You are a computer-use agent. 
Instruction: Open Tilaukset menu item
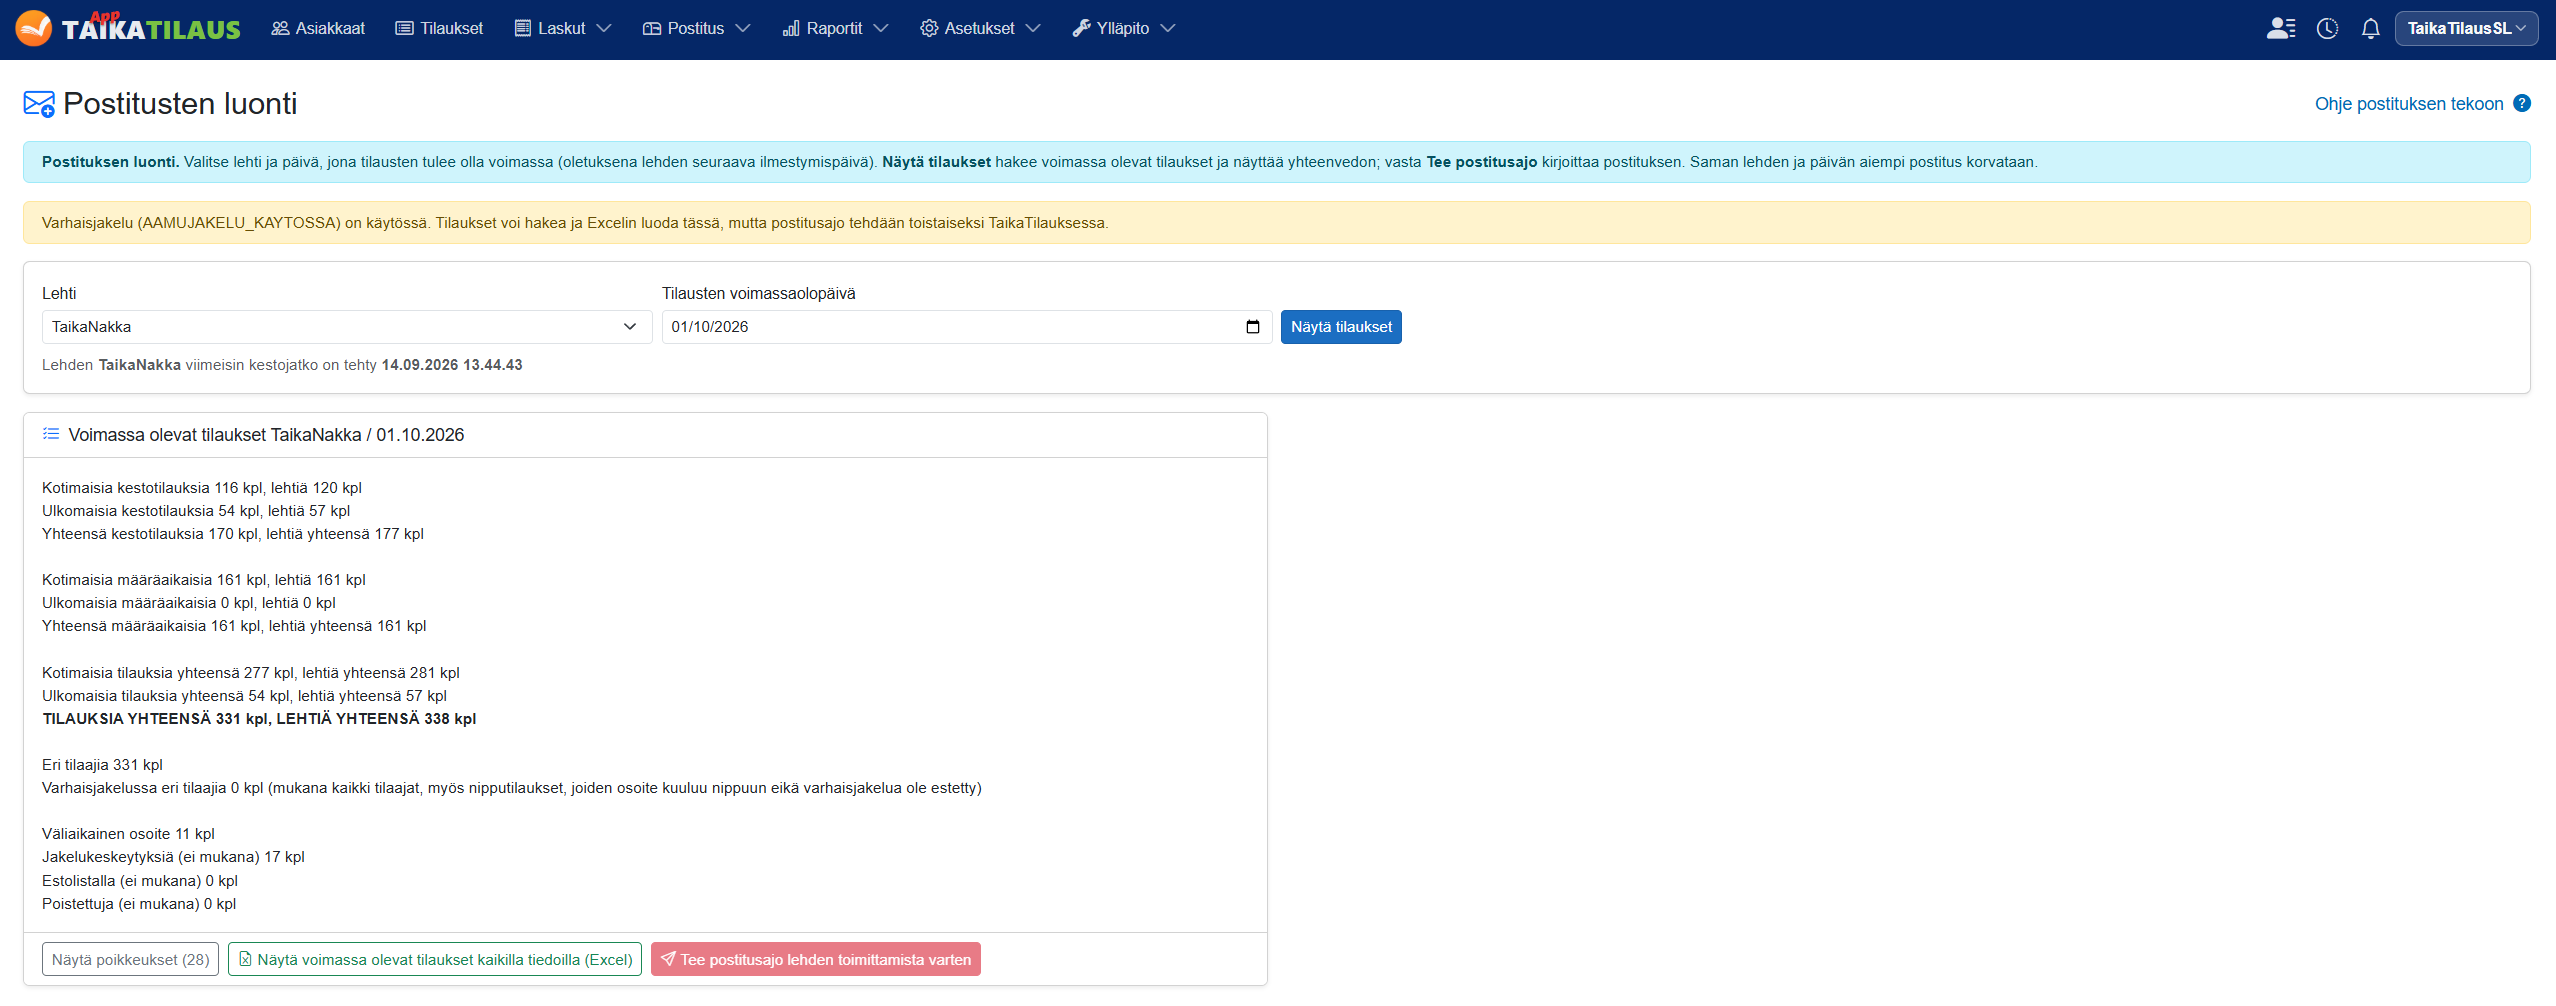pos(439,28)
